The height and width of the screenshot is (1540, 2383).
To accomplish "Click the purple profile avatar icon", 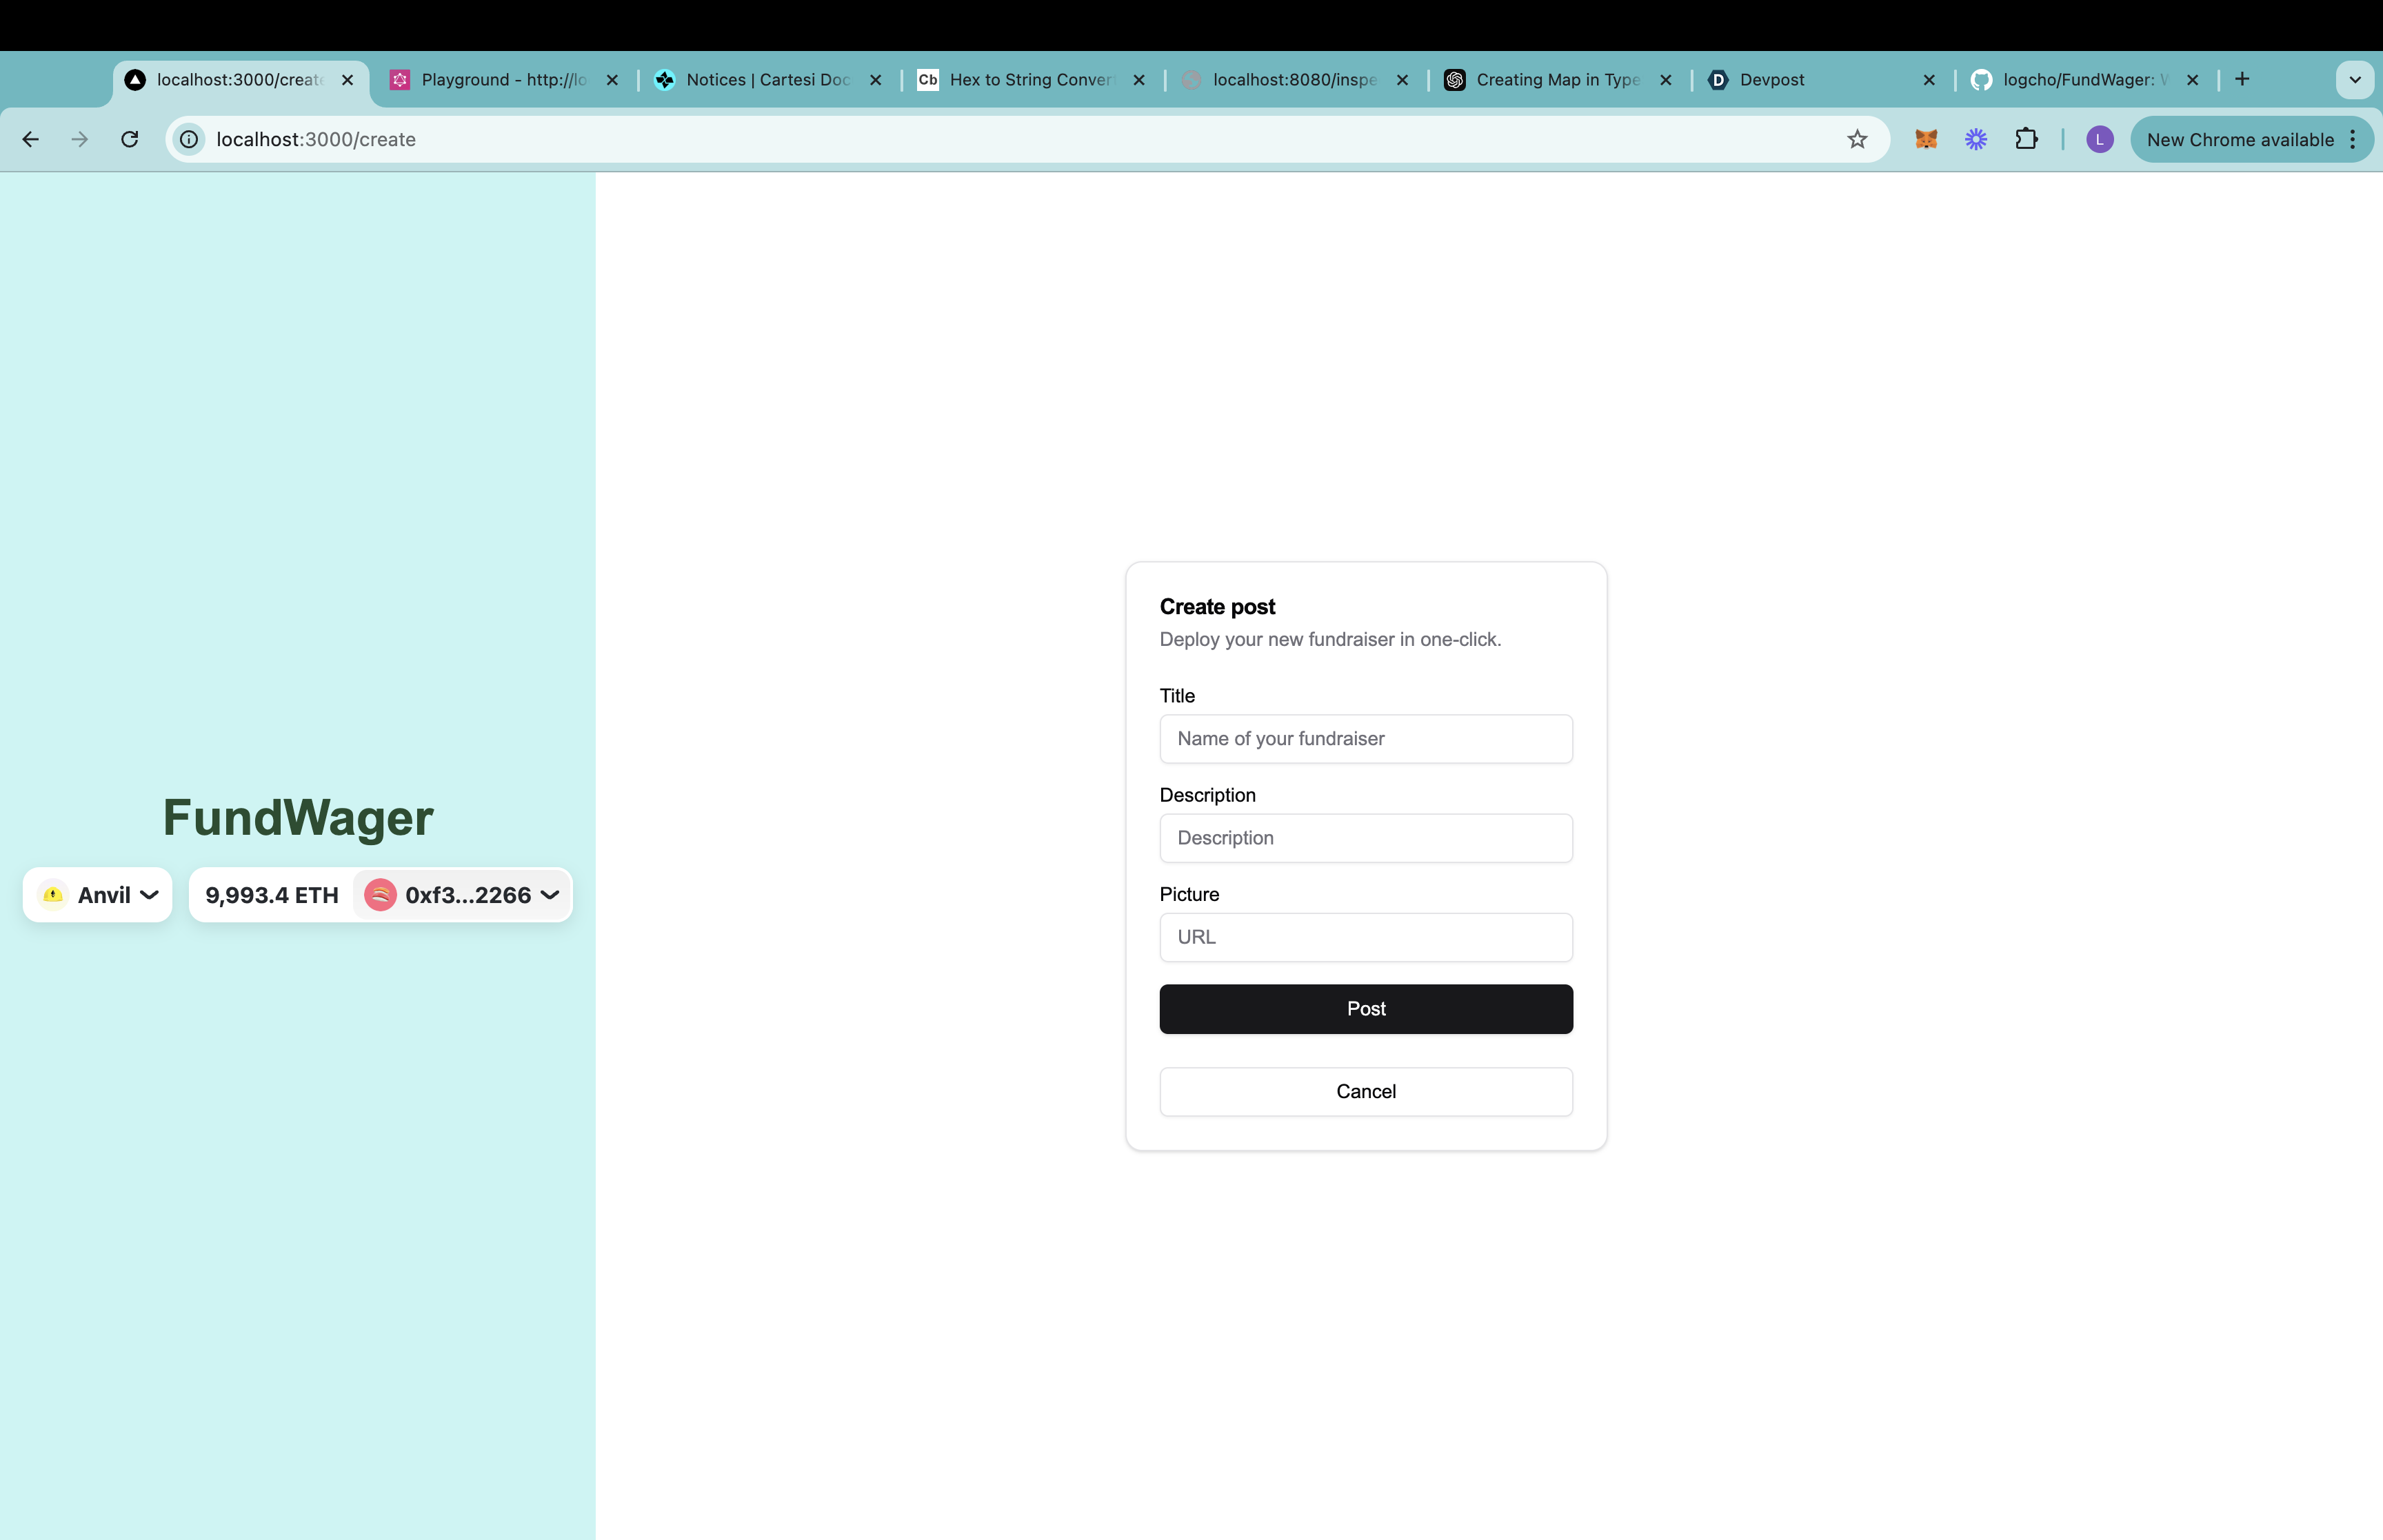I will tap(2099, 139).
